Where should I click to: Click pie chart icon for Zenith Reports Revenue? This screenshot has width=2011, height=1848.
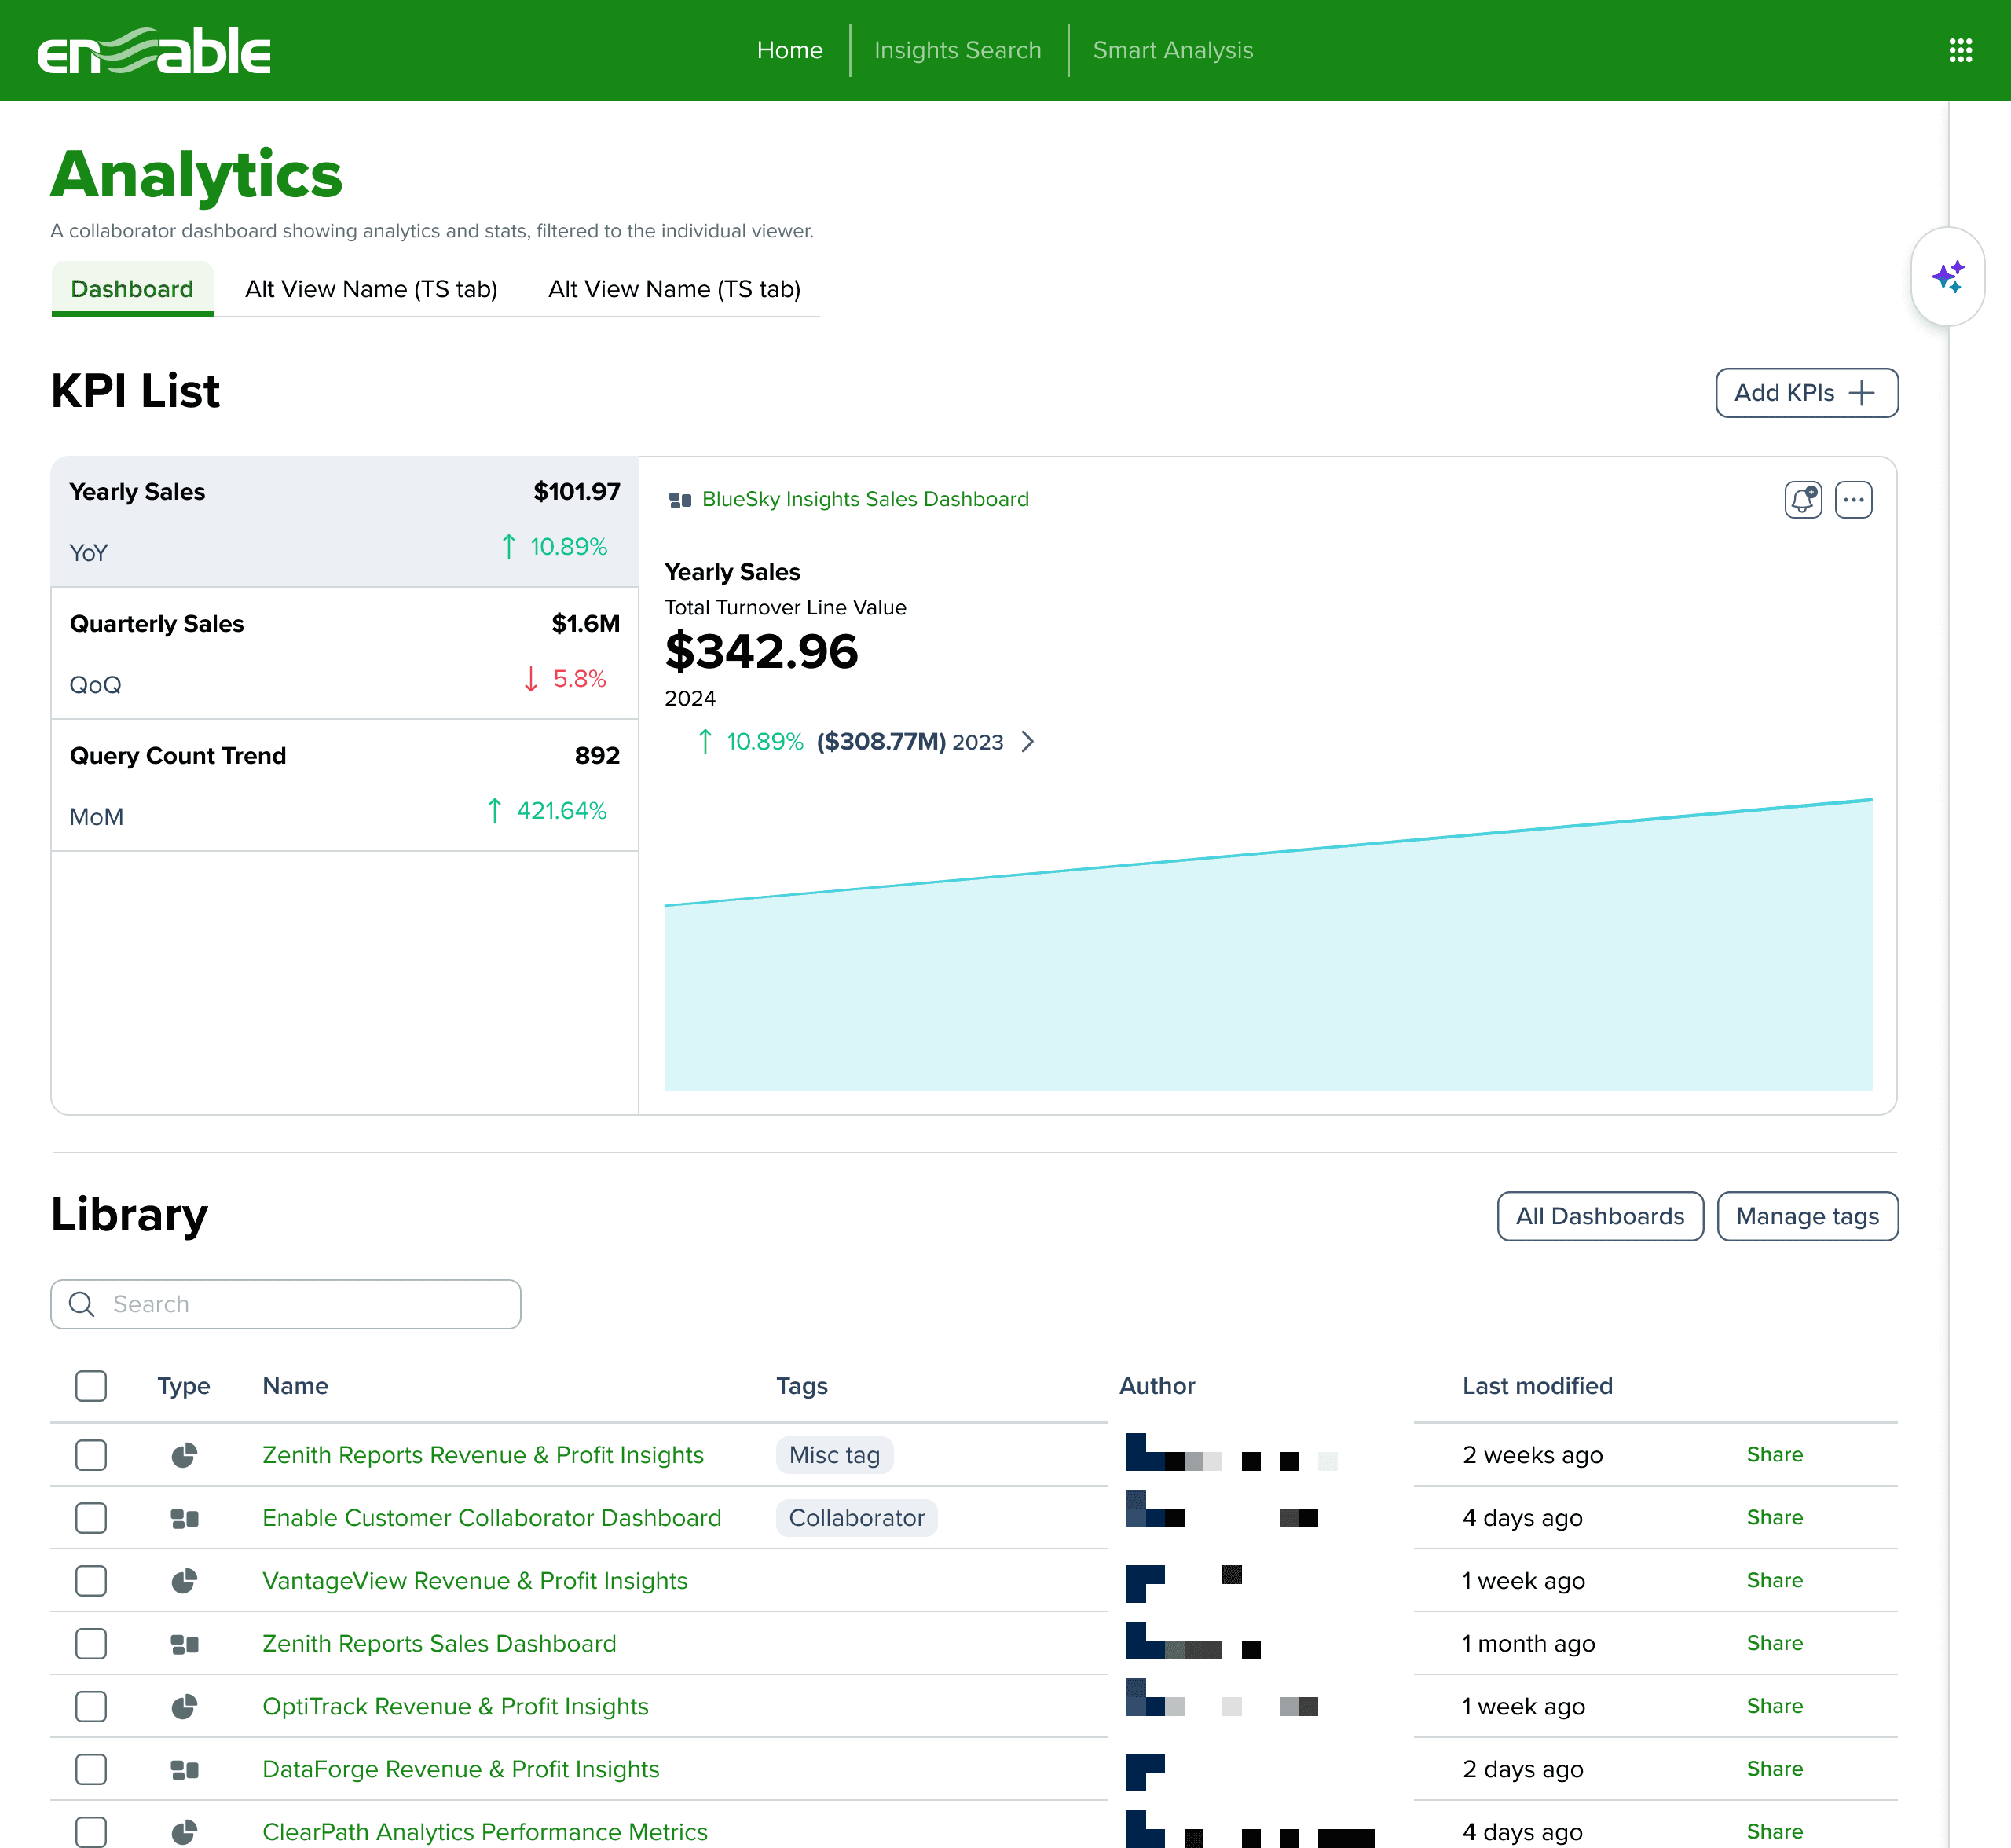(184, 1455)
